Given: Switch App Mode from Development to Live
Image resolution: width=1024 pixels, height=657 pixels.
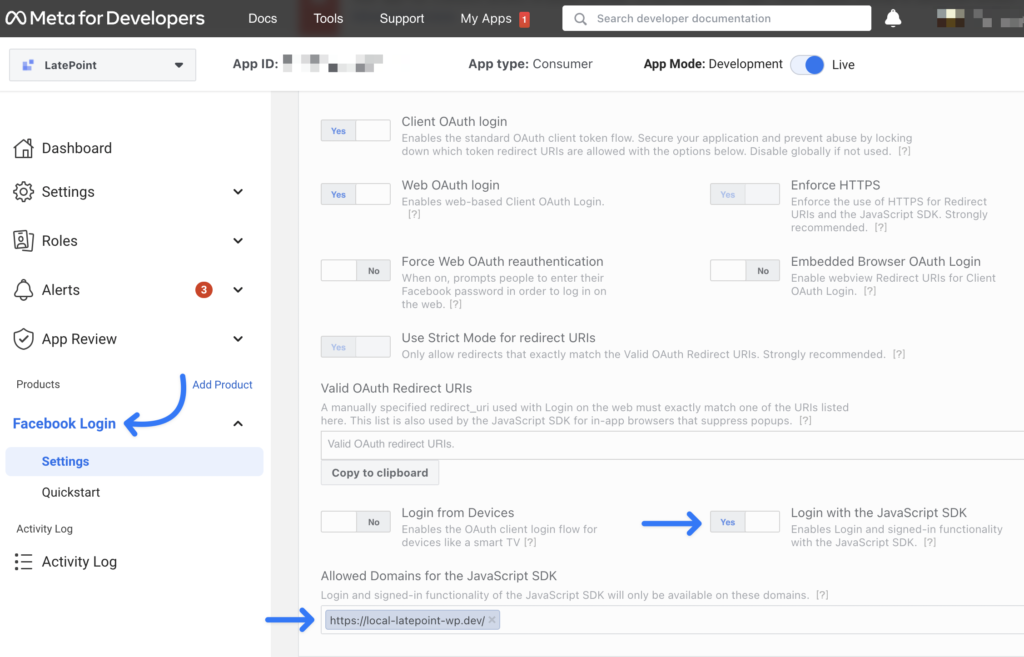Looking at the screenshot, I should pos(806,64).
